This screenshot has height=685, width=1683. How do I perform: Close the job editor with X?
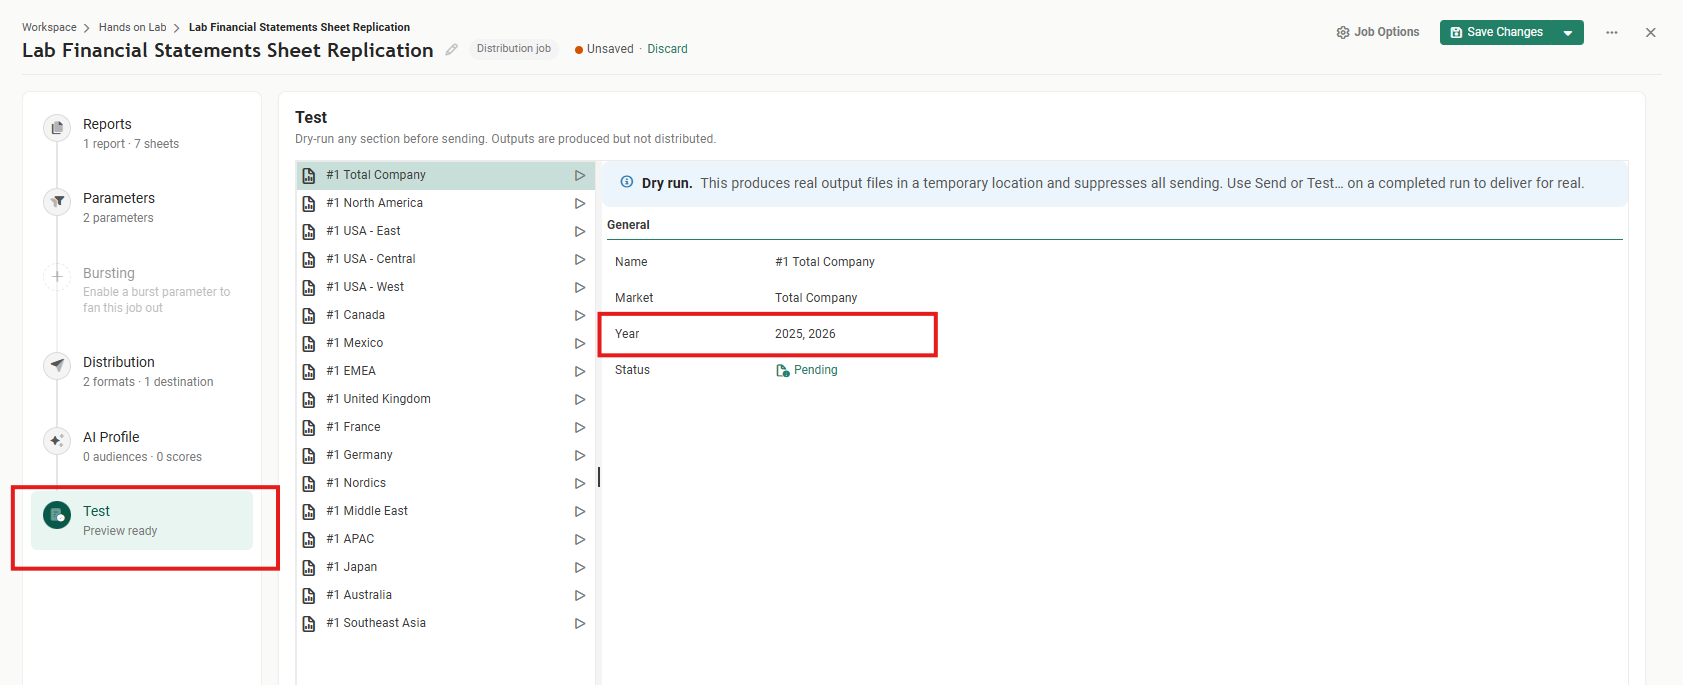tap(1651, 33)
